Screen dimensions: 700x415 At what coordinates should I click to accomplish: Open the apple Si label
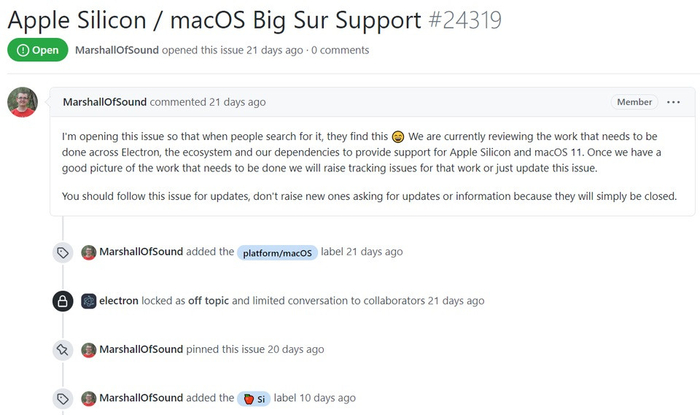point(254,398)
